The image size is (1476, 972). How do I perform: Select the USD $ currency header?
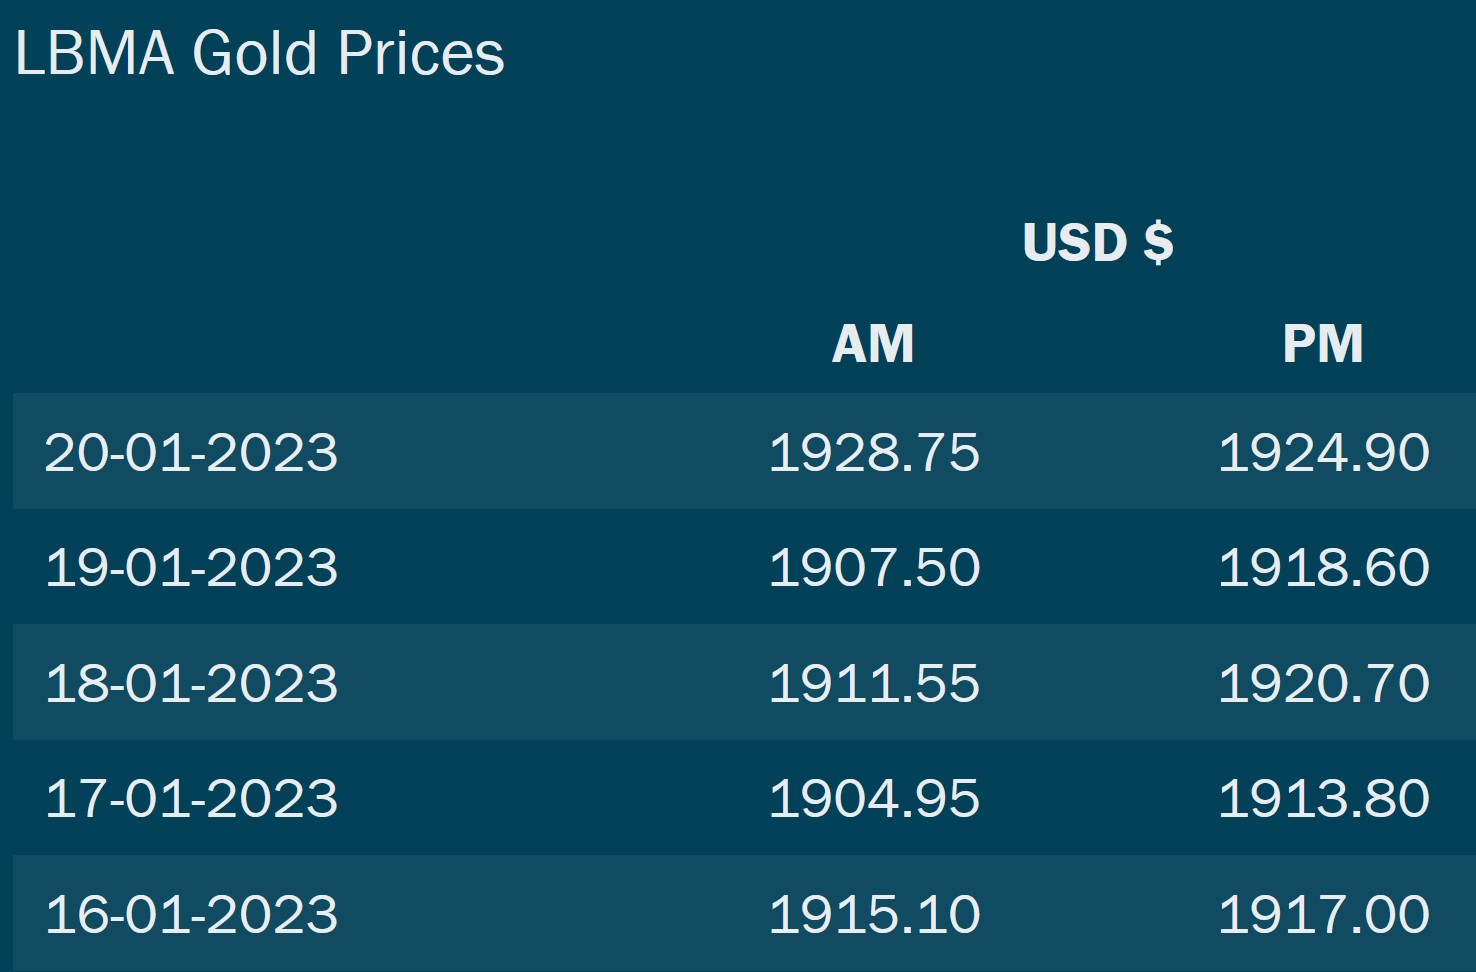click(x=1098, y=242)
